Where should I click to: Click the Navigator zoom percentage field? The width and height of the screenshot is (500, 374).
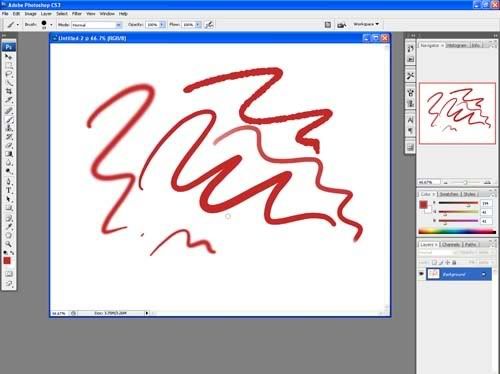(429, 182)
